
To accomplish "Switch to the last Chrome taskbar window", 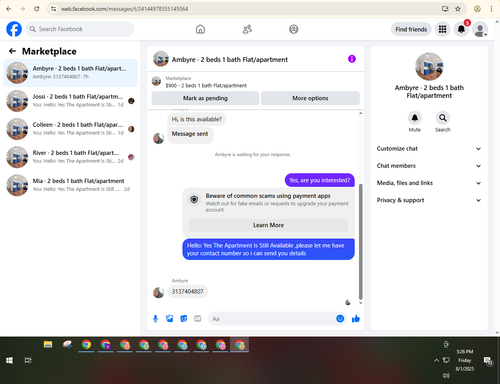I will [239, 345].
